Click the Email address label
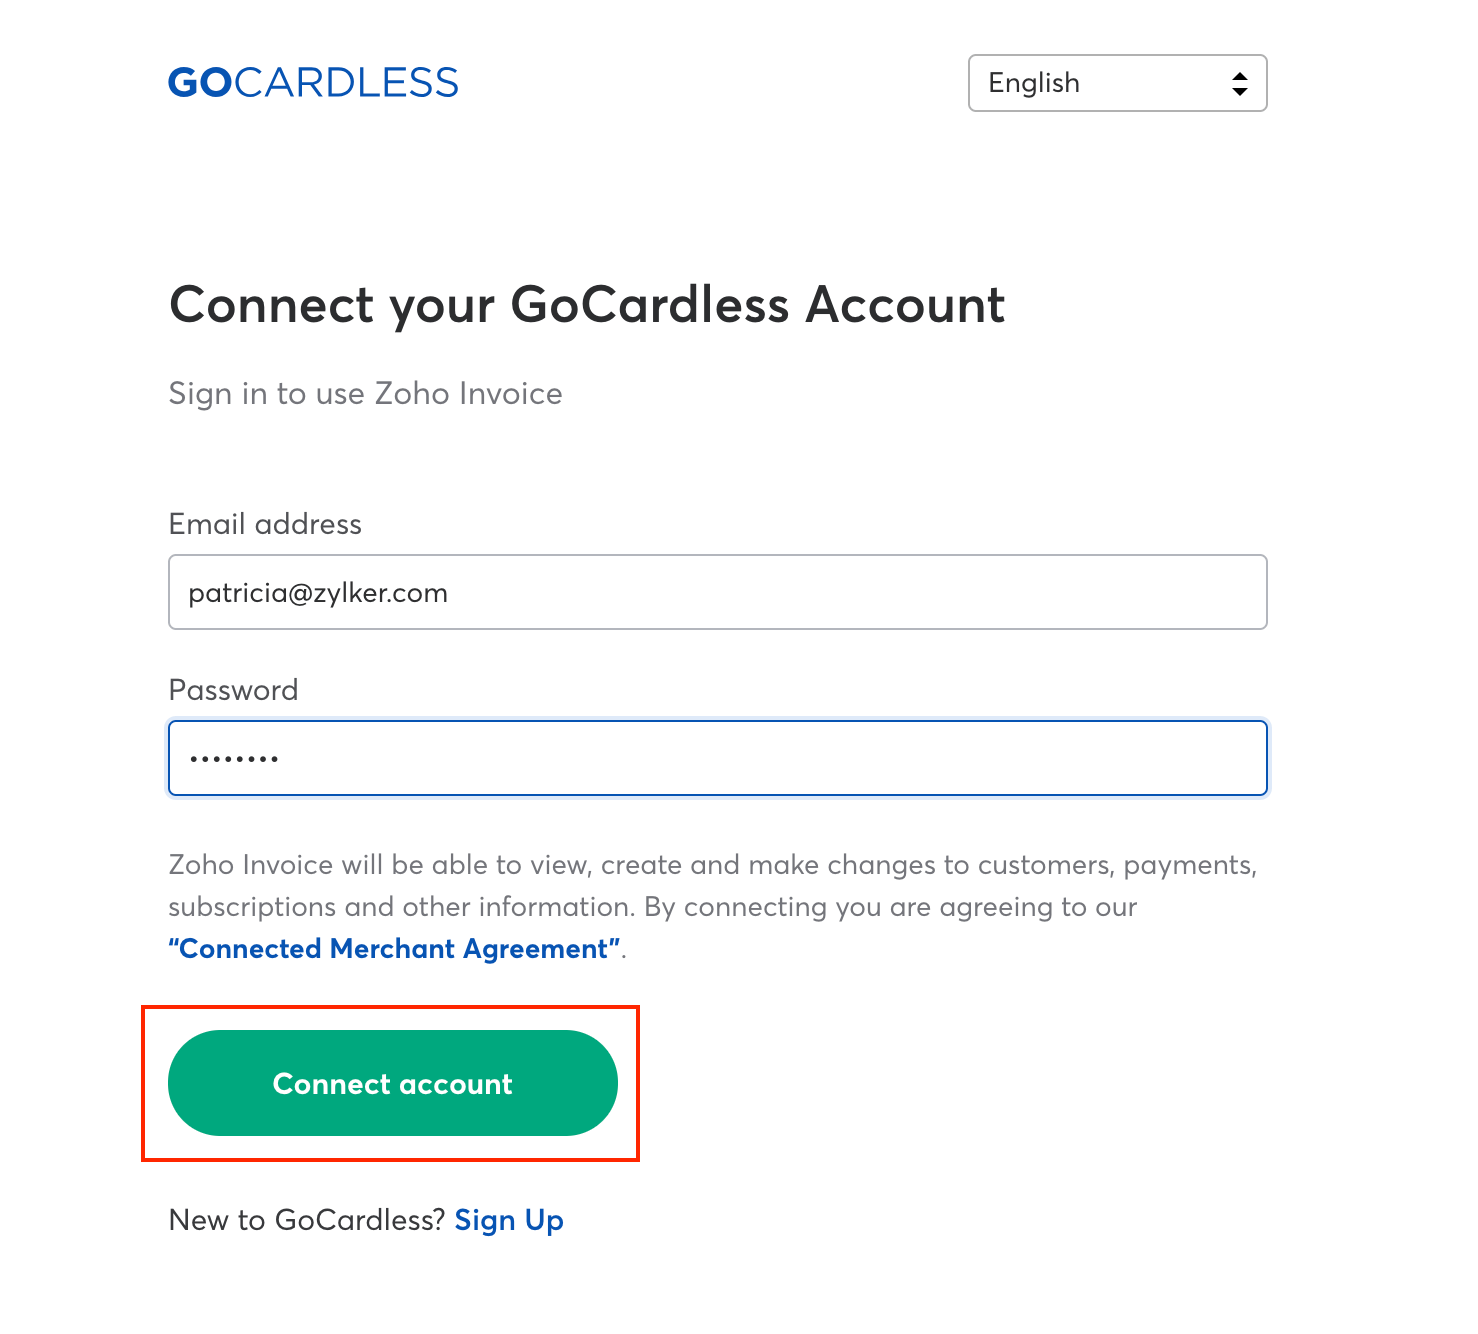The image size is (1478, 1334). pos(265,524)
